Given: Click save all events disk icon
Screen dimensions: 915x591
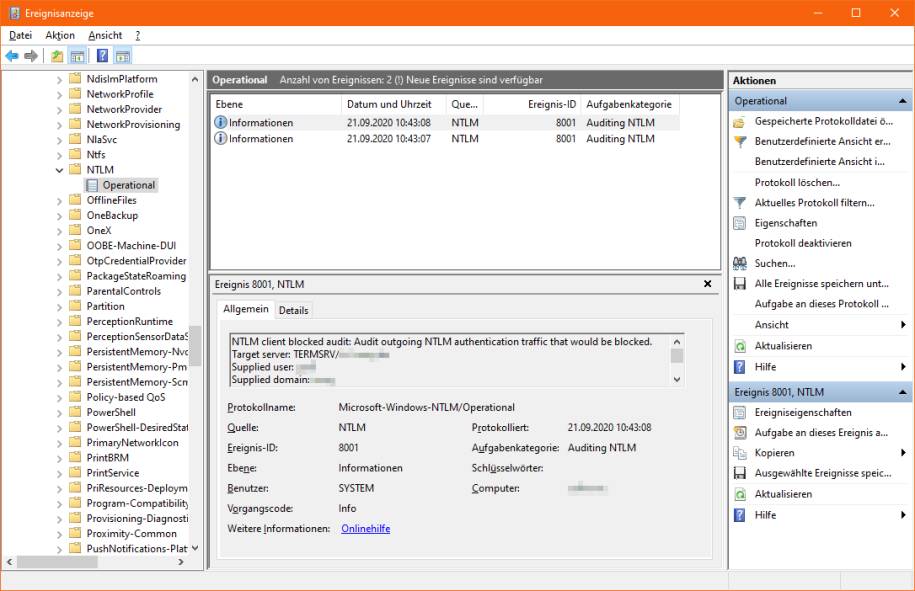Looking at the screenshot, I should pyautogui.click(x=739, y=284).
